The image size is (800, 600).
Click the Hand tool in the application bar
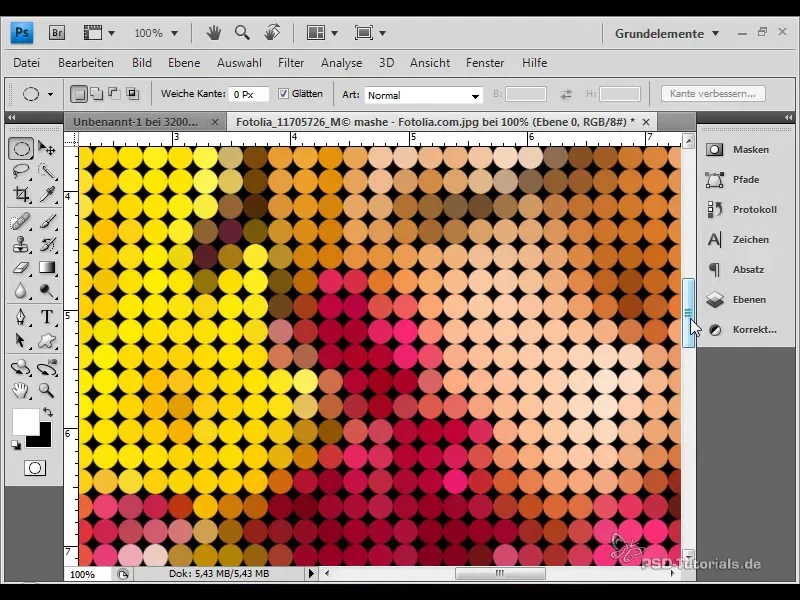click(213, 33)
